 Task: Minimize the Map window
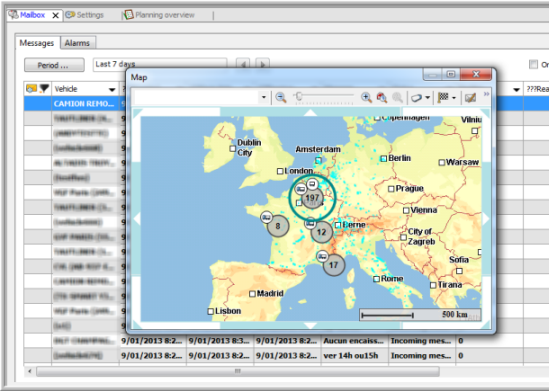pos(433,74)
